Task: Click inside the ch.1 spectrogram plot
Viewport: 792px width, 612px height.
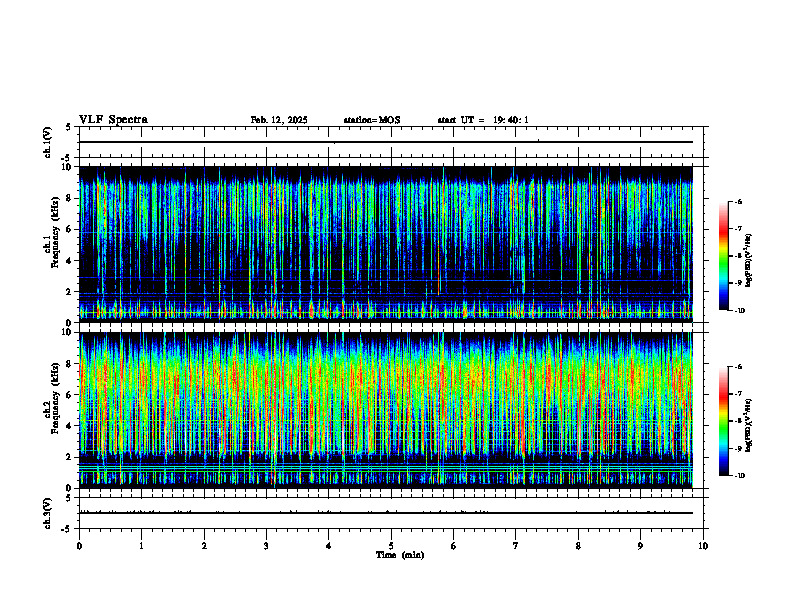Action: (x=386, y=244)
